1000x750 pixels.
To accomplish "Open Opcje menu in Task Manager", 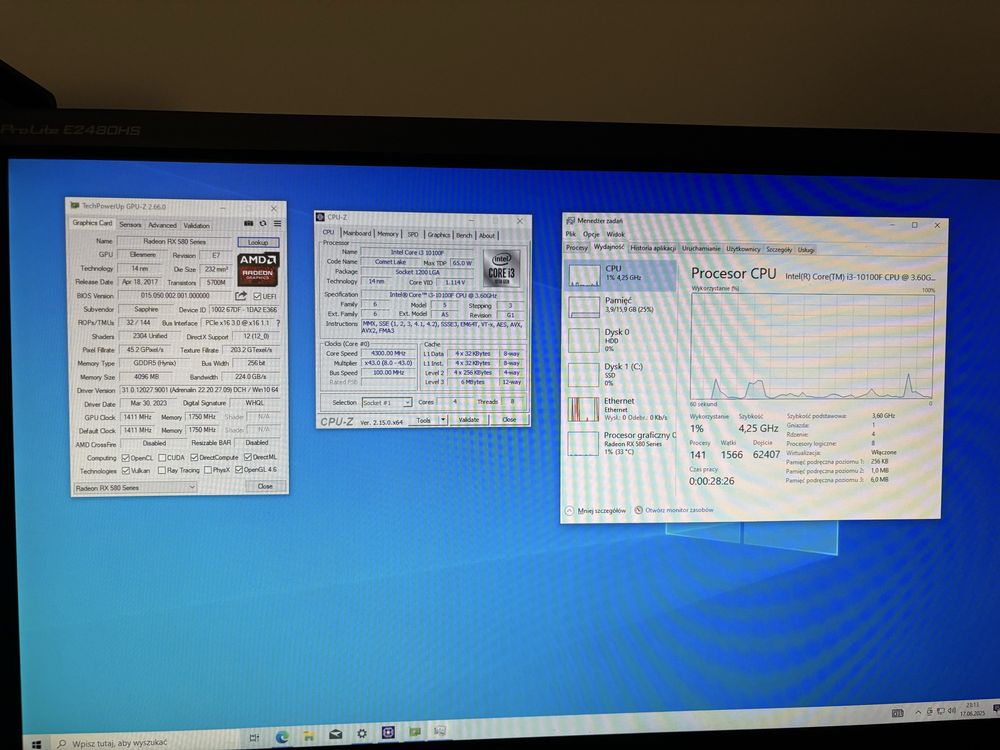I will pos(591,234).
